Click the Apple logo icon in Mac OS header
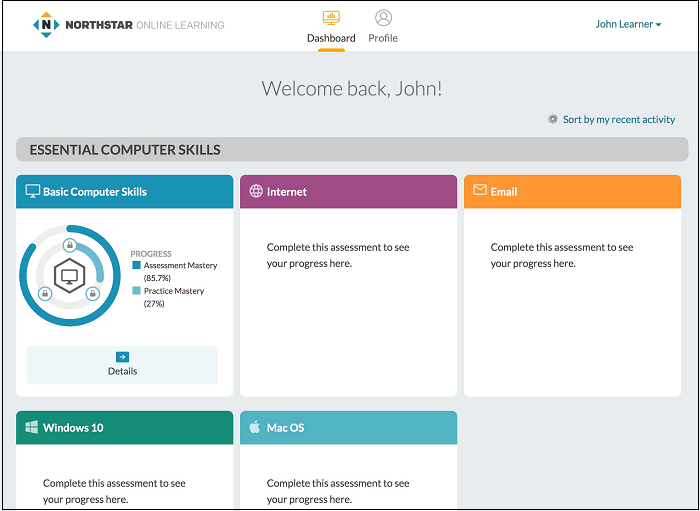Screen dimensions: 700x511 pos(254,427)
